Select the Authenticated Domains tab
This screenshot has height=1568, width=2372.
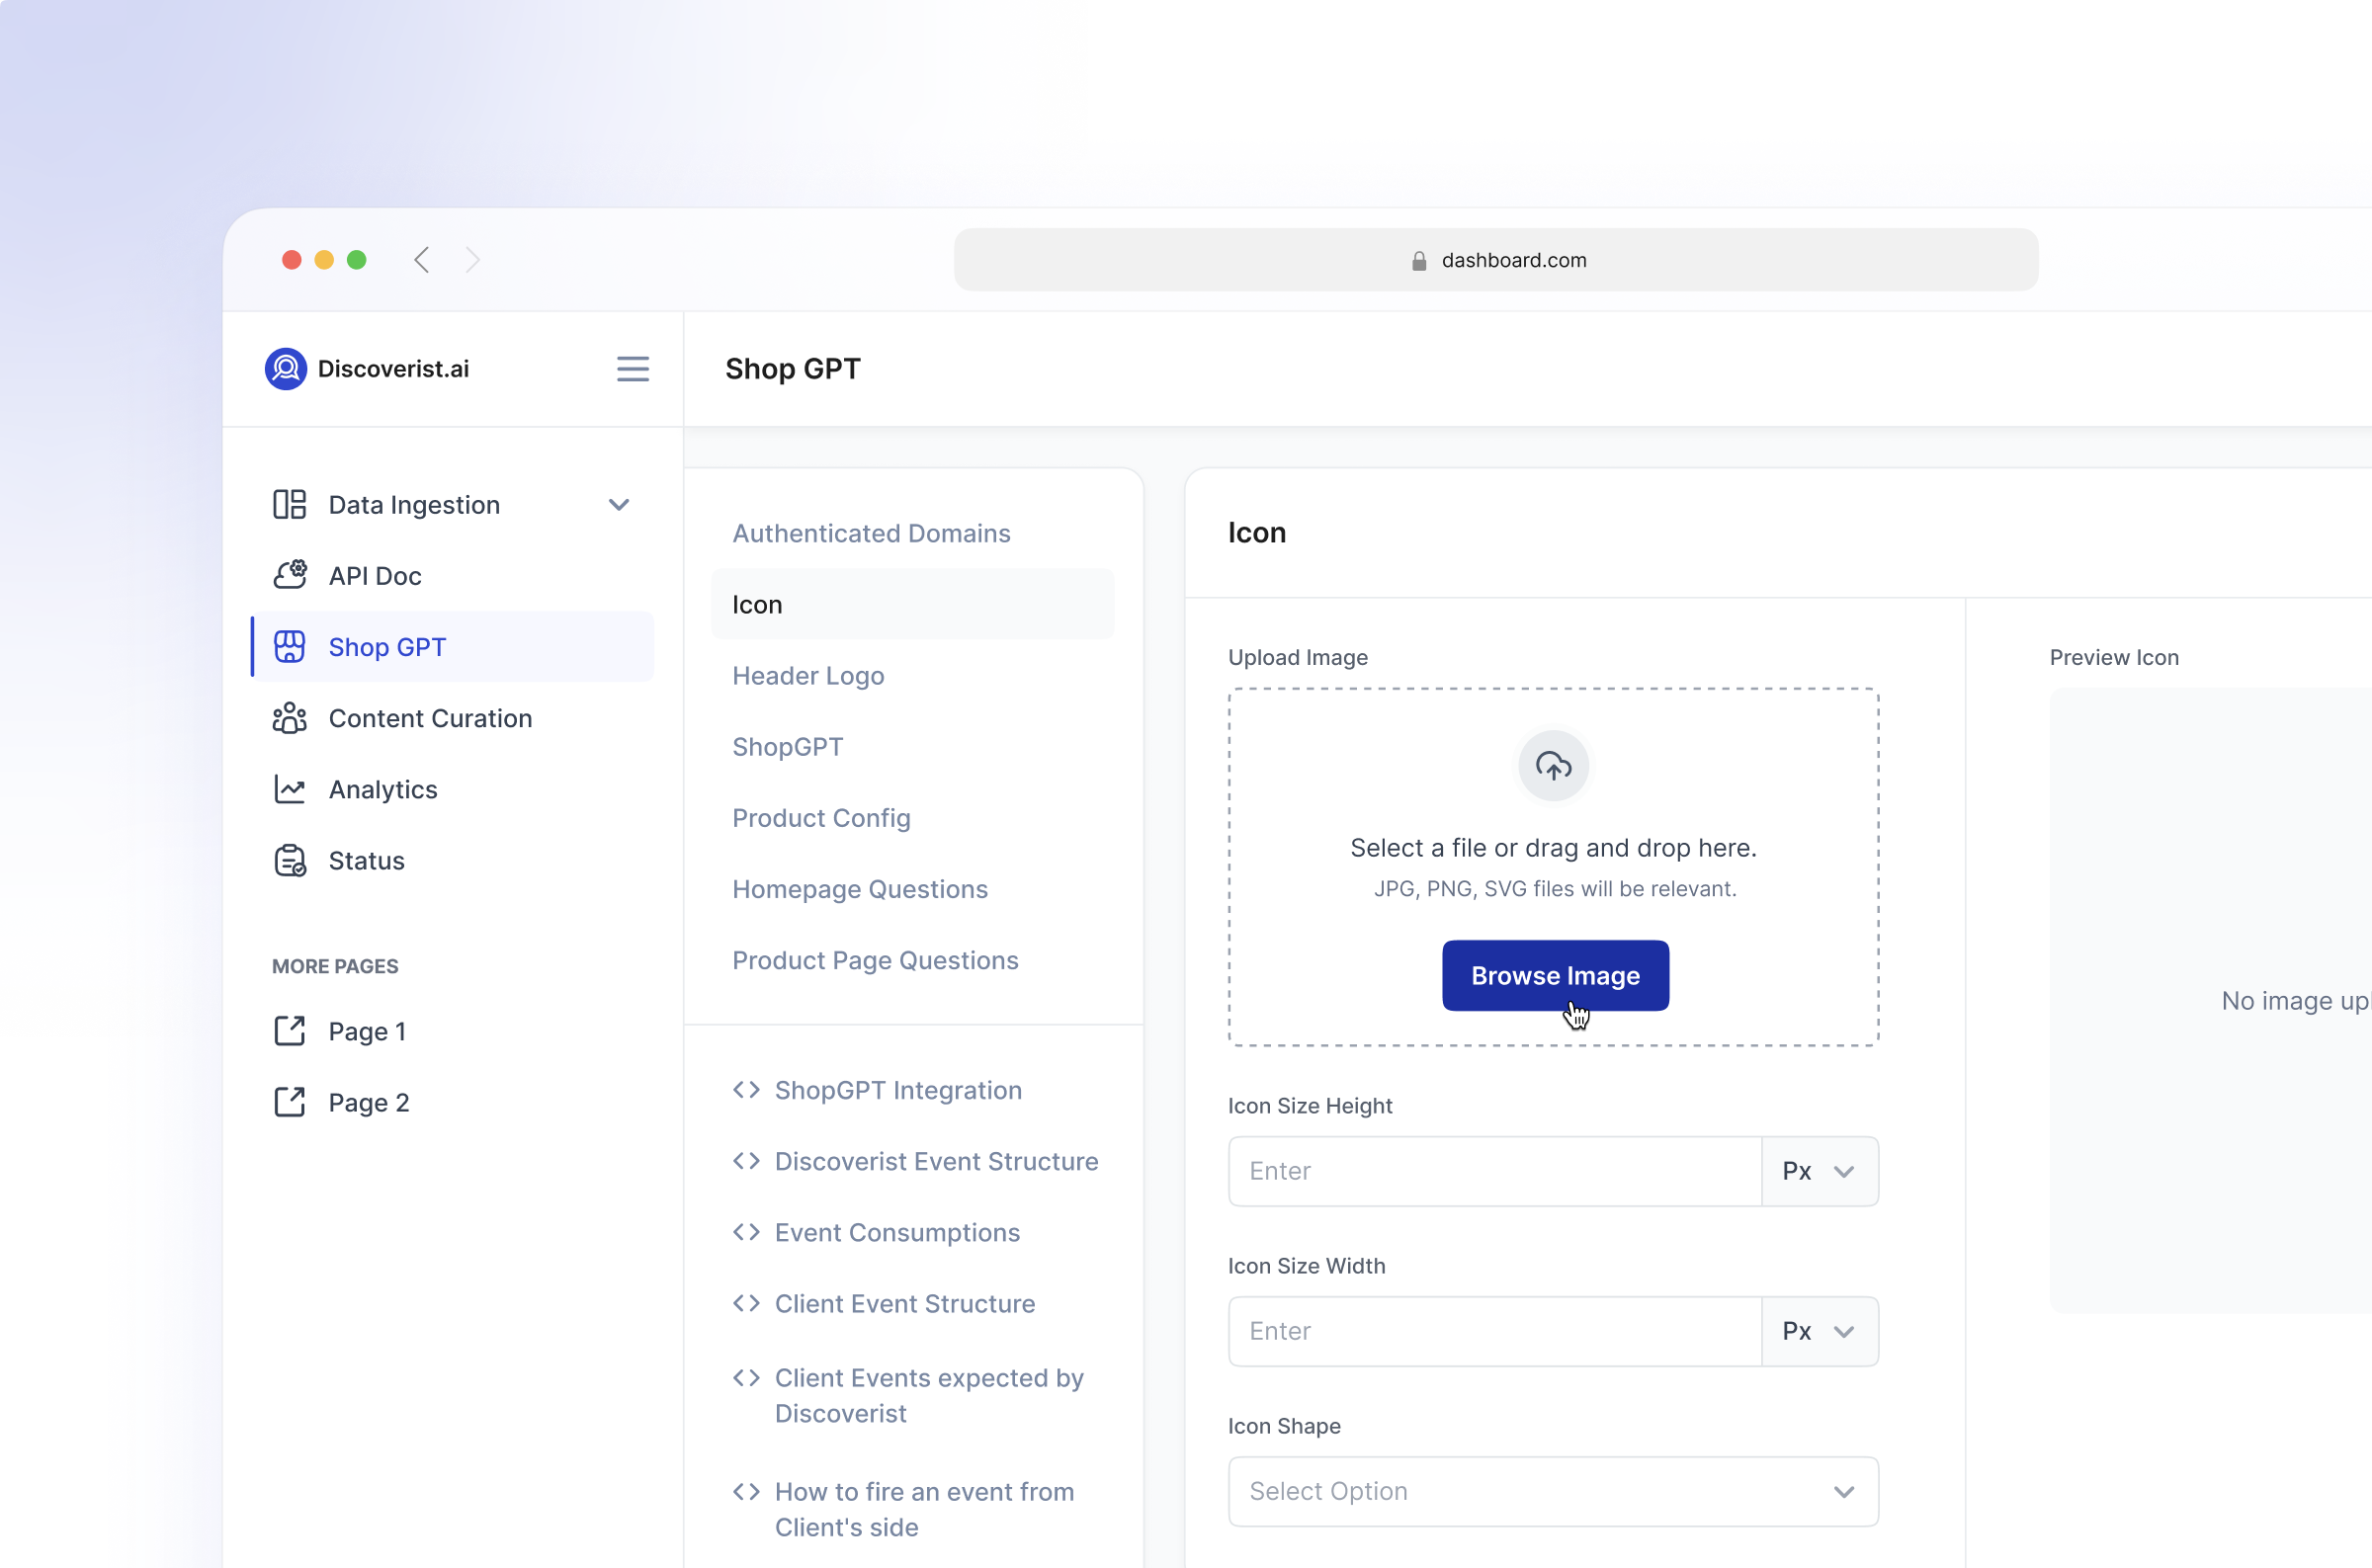pos(871,533)
